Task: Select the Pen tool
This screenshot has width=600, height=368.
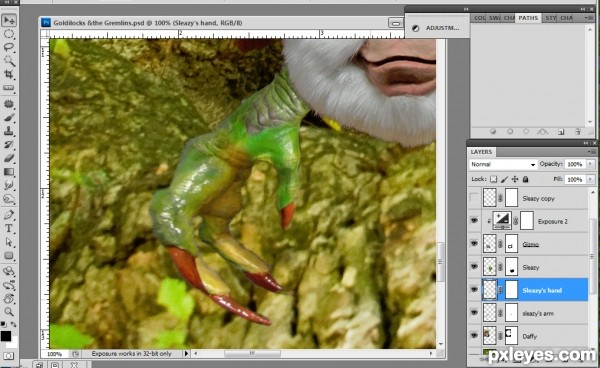Action: pyautogui.click(x=9, y=215)
